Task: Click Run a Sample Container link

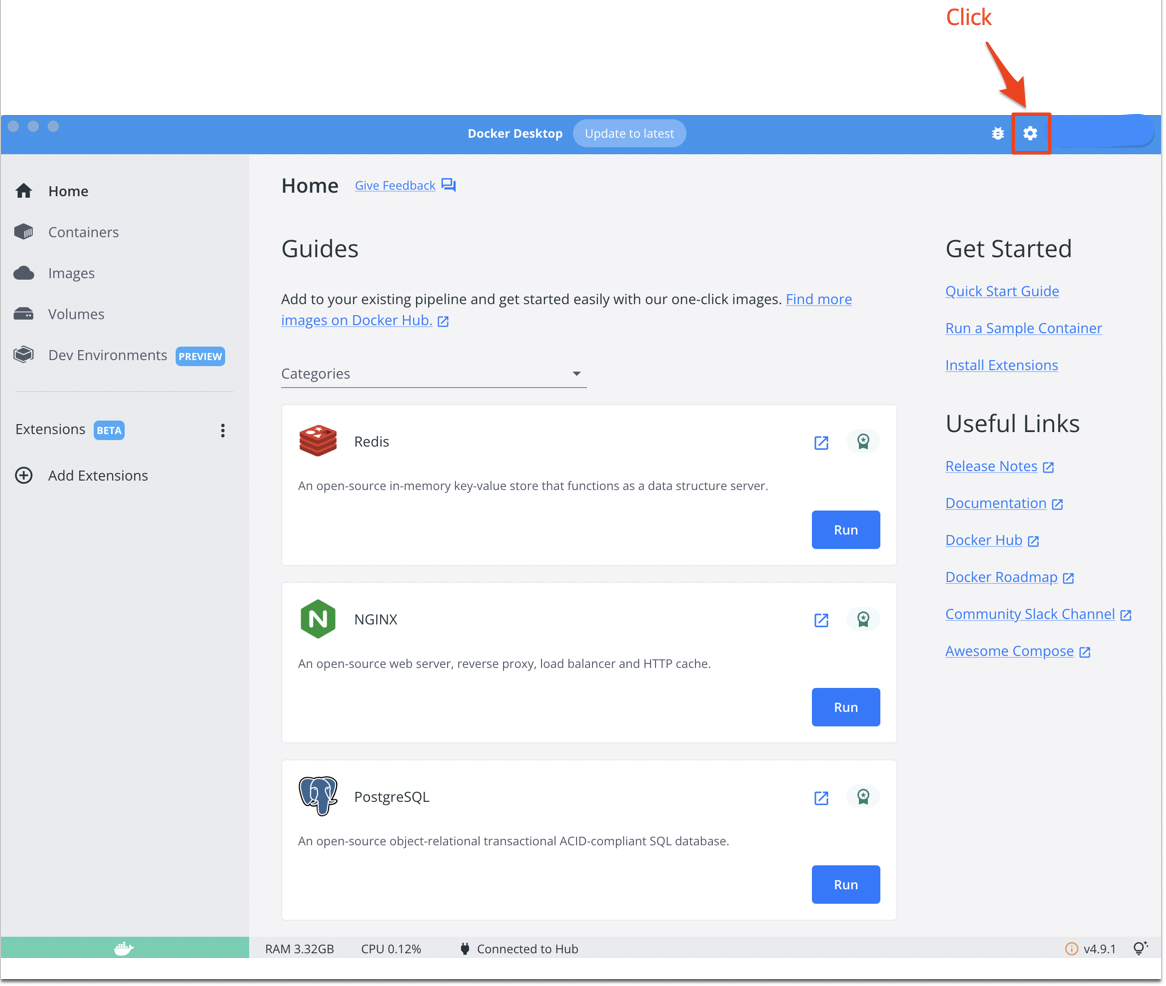Action: pyautogui.click(x=1025, y=329)
